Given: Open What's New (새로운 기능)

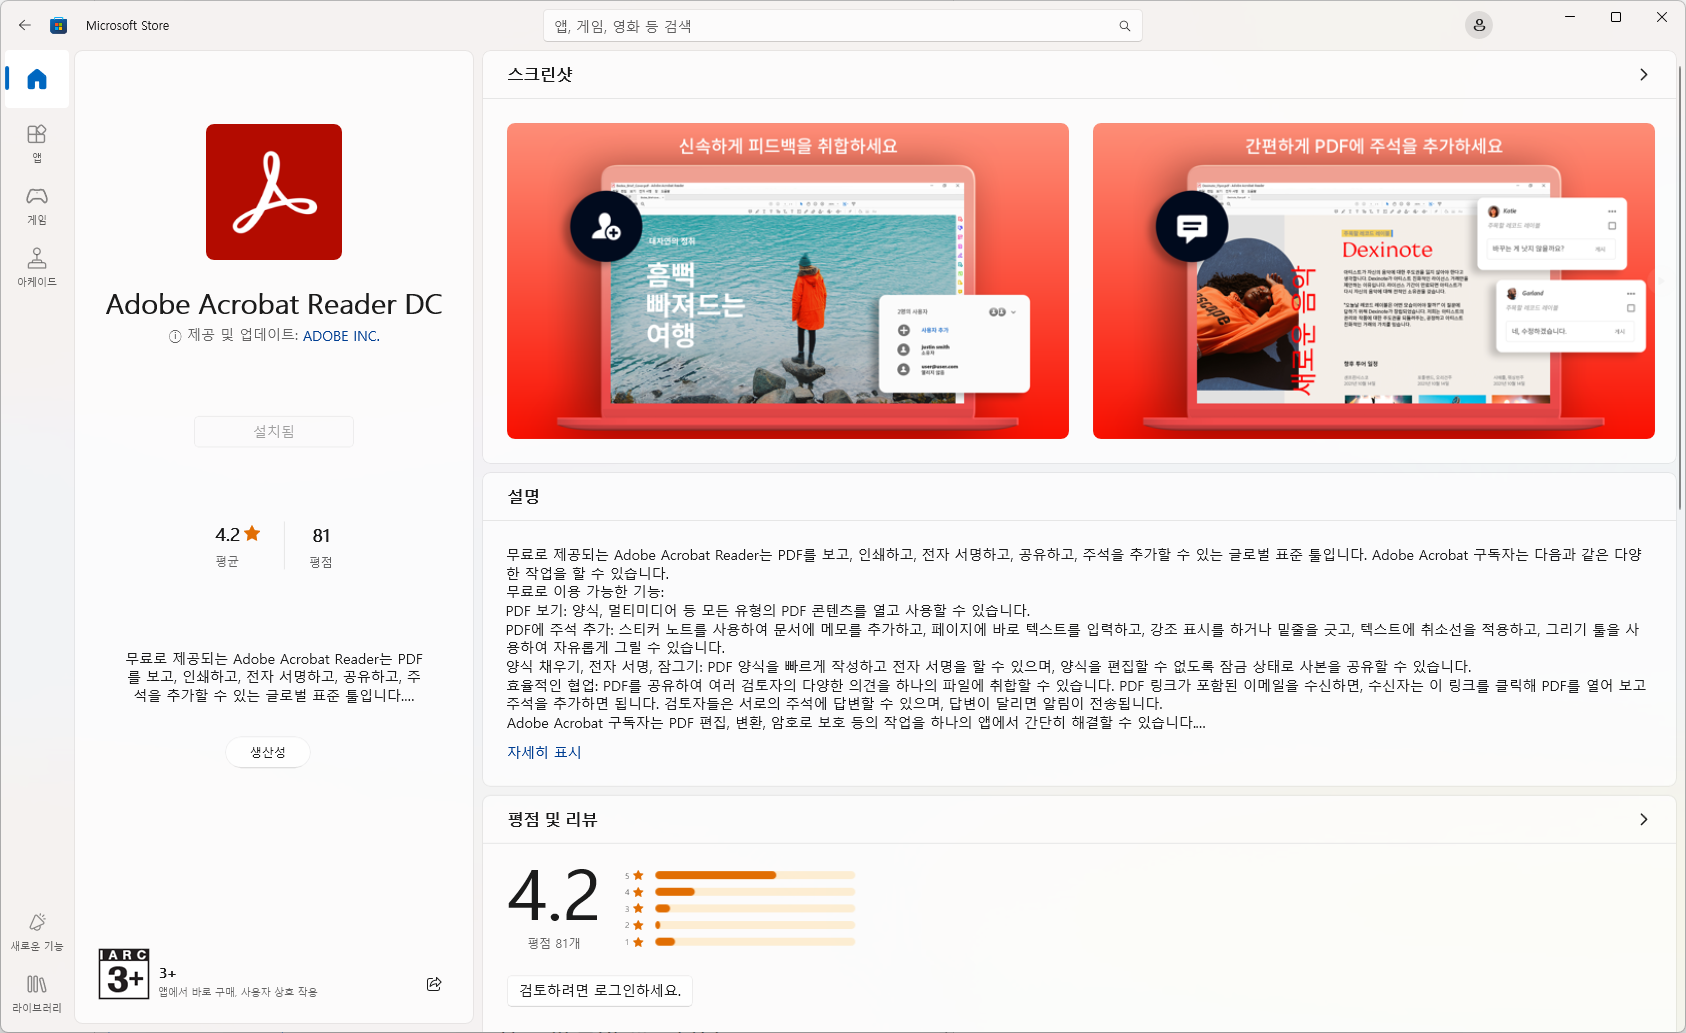Looking at the screenshot, I should point(37,931).
